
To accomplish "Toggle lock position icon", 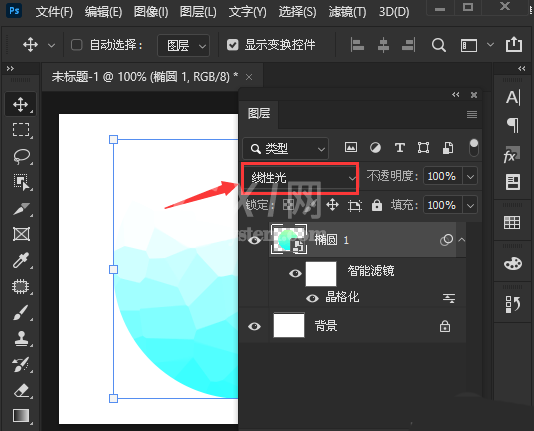I will tap(332, 205).
